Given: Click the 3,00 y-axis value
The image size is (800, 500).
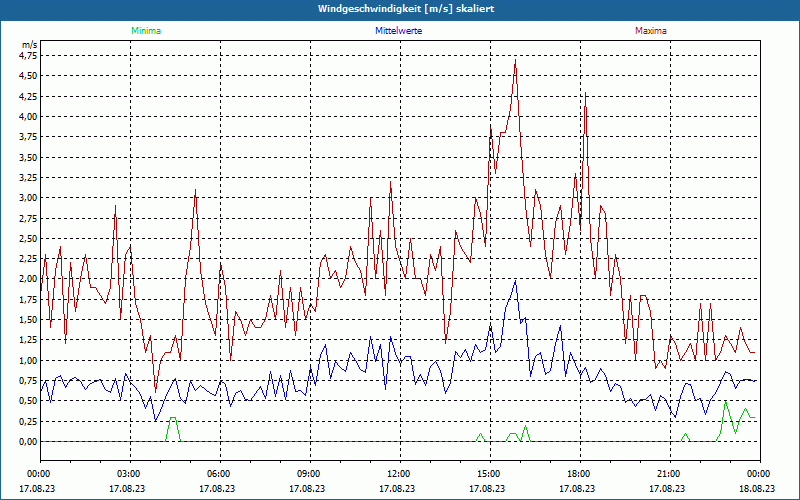Looking at the screenshot, I should (28, 198).
